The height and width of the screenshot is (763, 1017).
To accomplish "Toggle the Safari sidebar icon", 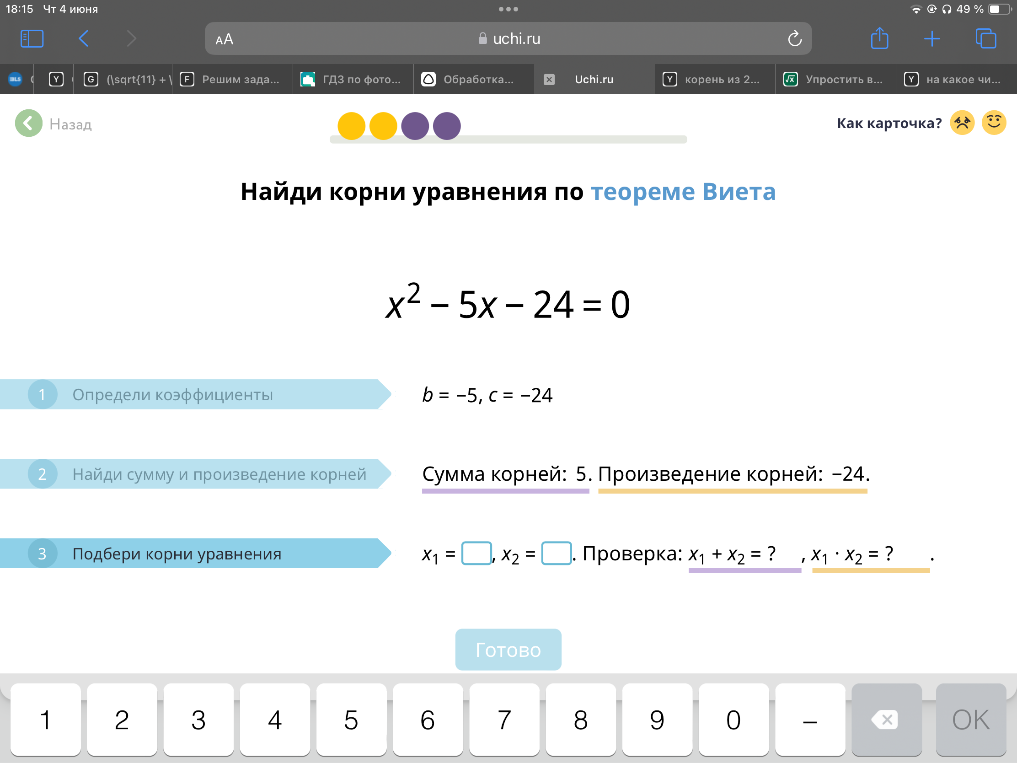I will click(x=32, y=39).
